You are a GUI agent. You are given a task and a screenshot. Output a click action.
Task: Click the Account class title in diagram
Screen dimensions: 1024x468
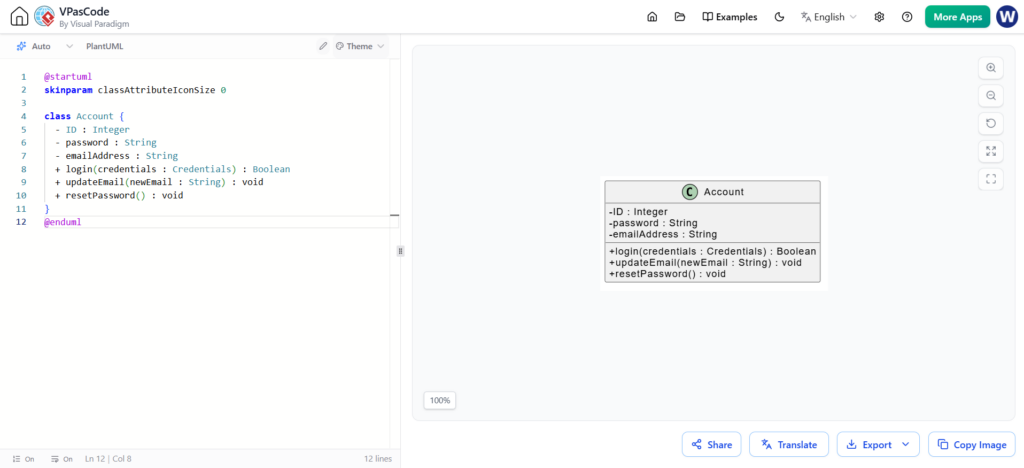pos(724,192)
